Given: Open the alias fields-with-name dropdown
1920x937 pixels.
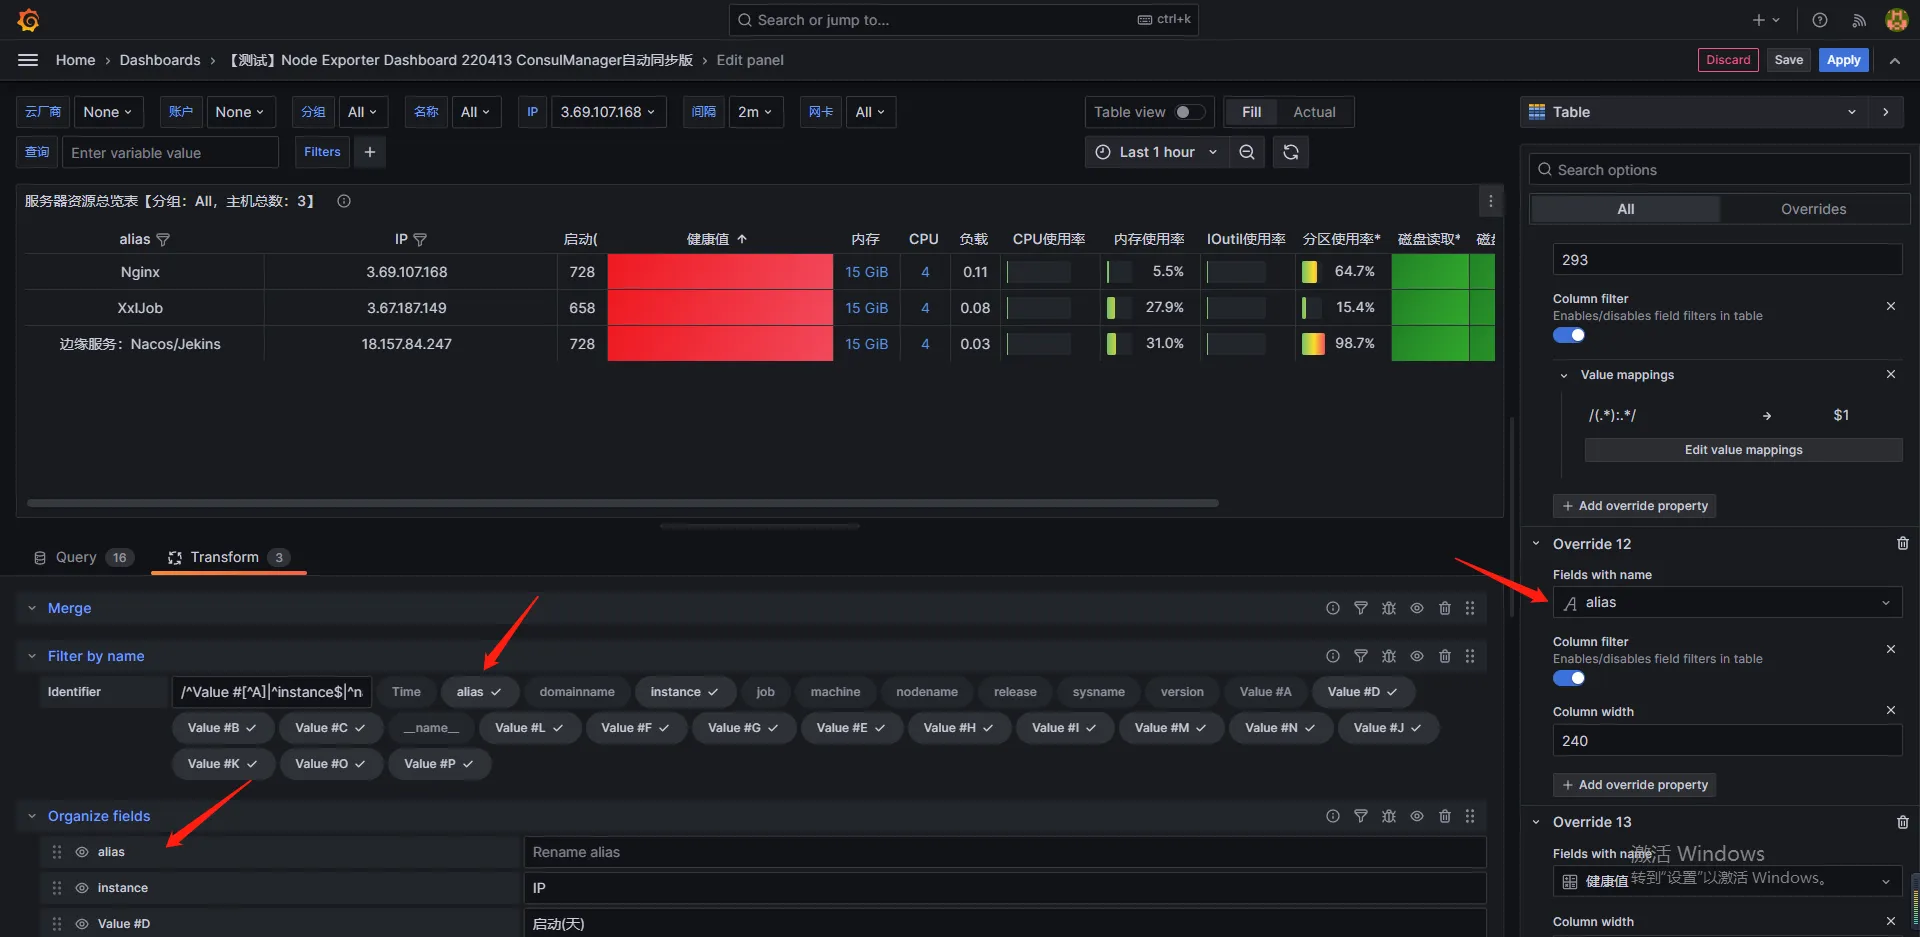Looking at the screenshot, I should pos(1727,602).
